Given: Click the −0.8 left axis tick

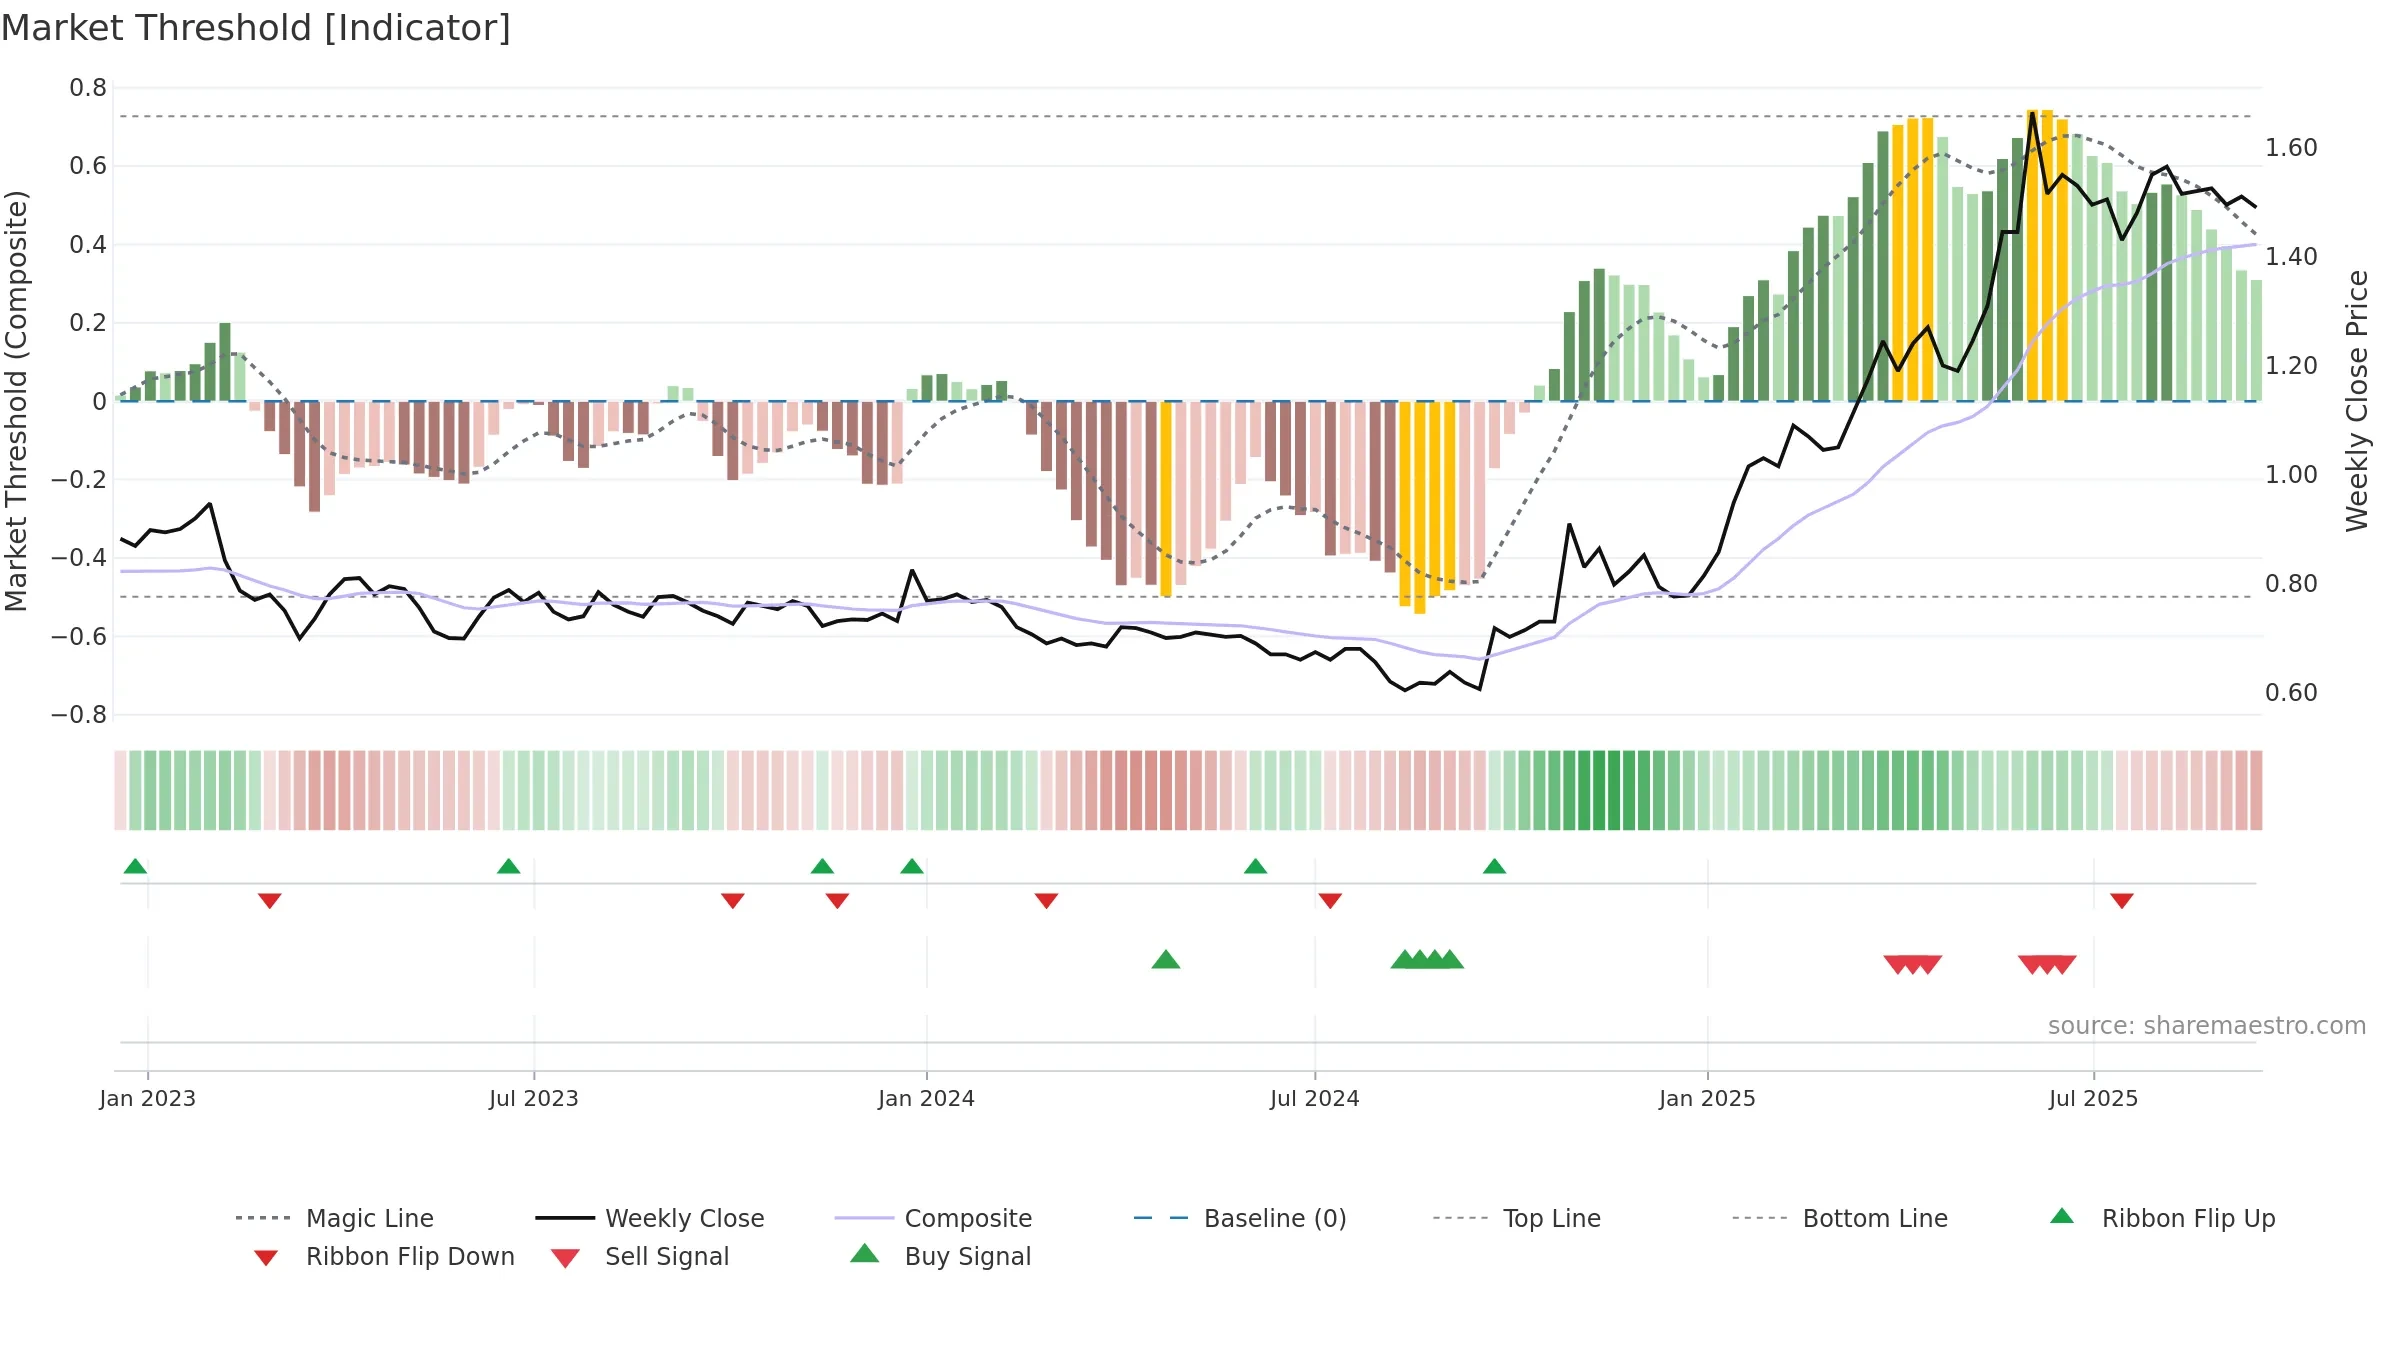Looking at the screenshot, I should (x=79, y=715).
